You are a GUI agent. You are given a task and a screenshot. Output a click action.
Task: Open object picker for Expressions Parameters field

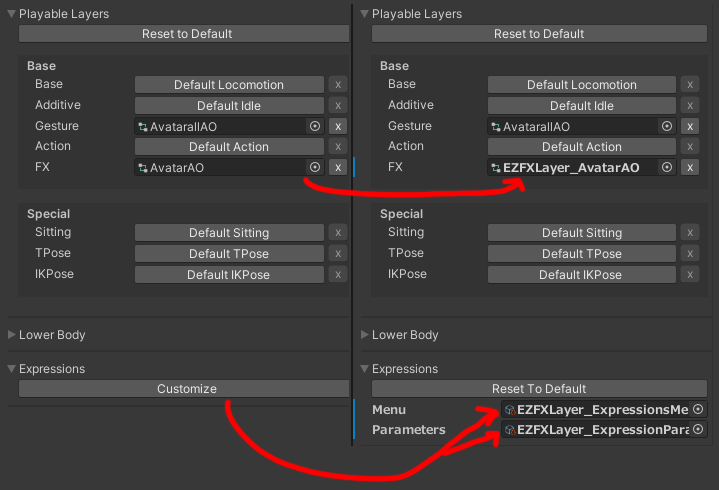(x=698, y=429)
